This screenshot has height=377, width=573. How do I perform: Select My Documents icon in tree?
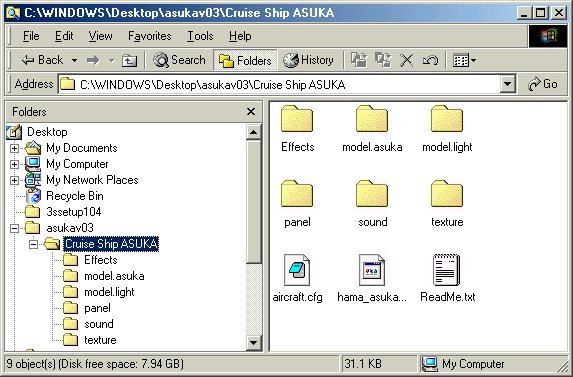(33, 148)
